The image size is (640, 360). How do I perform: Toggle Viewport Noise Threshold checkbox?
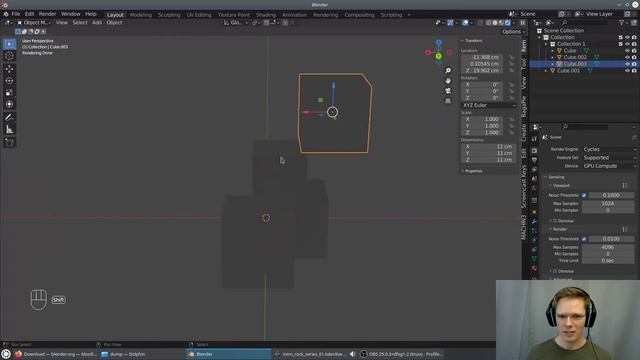click(x=584, y=196)
